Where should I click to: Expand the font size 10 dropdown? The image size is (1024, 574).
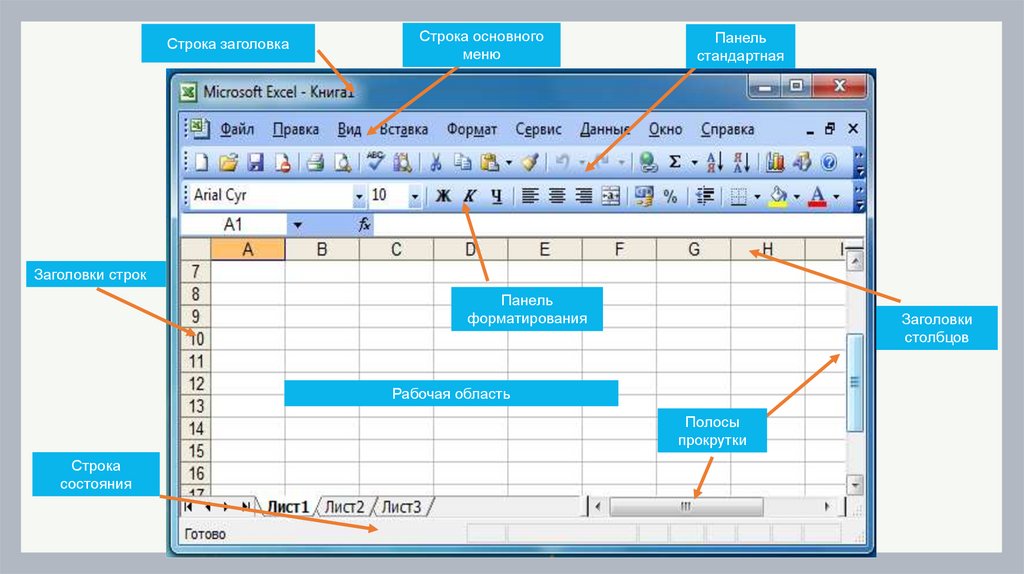pos(415,197)
